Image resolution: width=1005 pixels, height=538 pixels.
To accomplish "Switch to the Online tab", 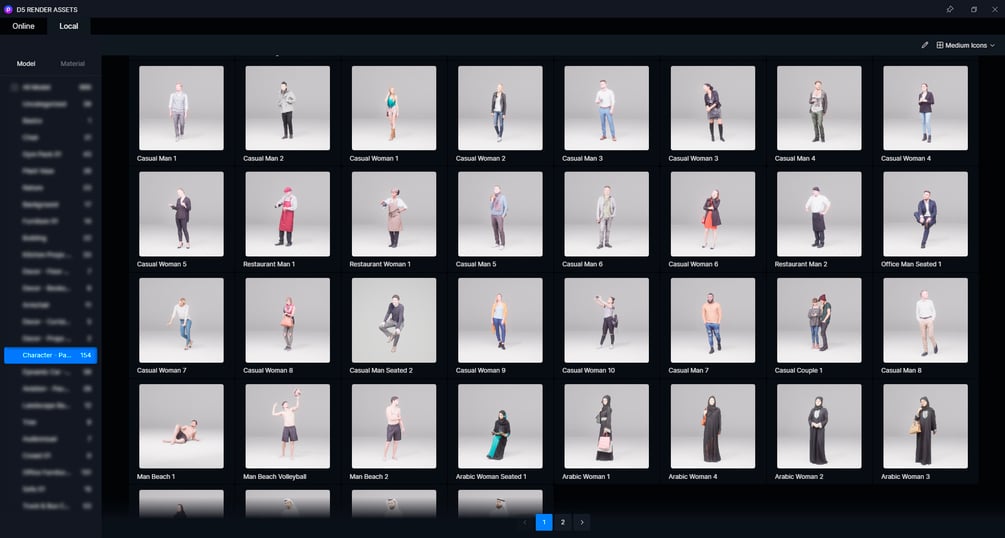I will tap(23, 26).
